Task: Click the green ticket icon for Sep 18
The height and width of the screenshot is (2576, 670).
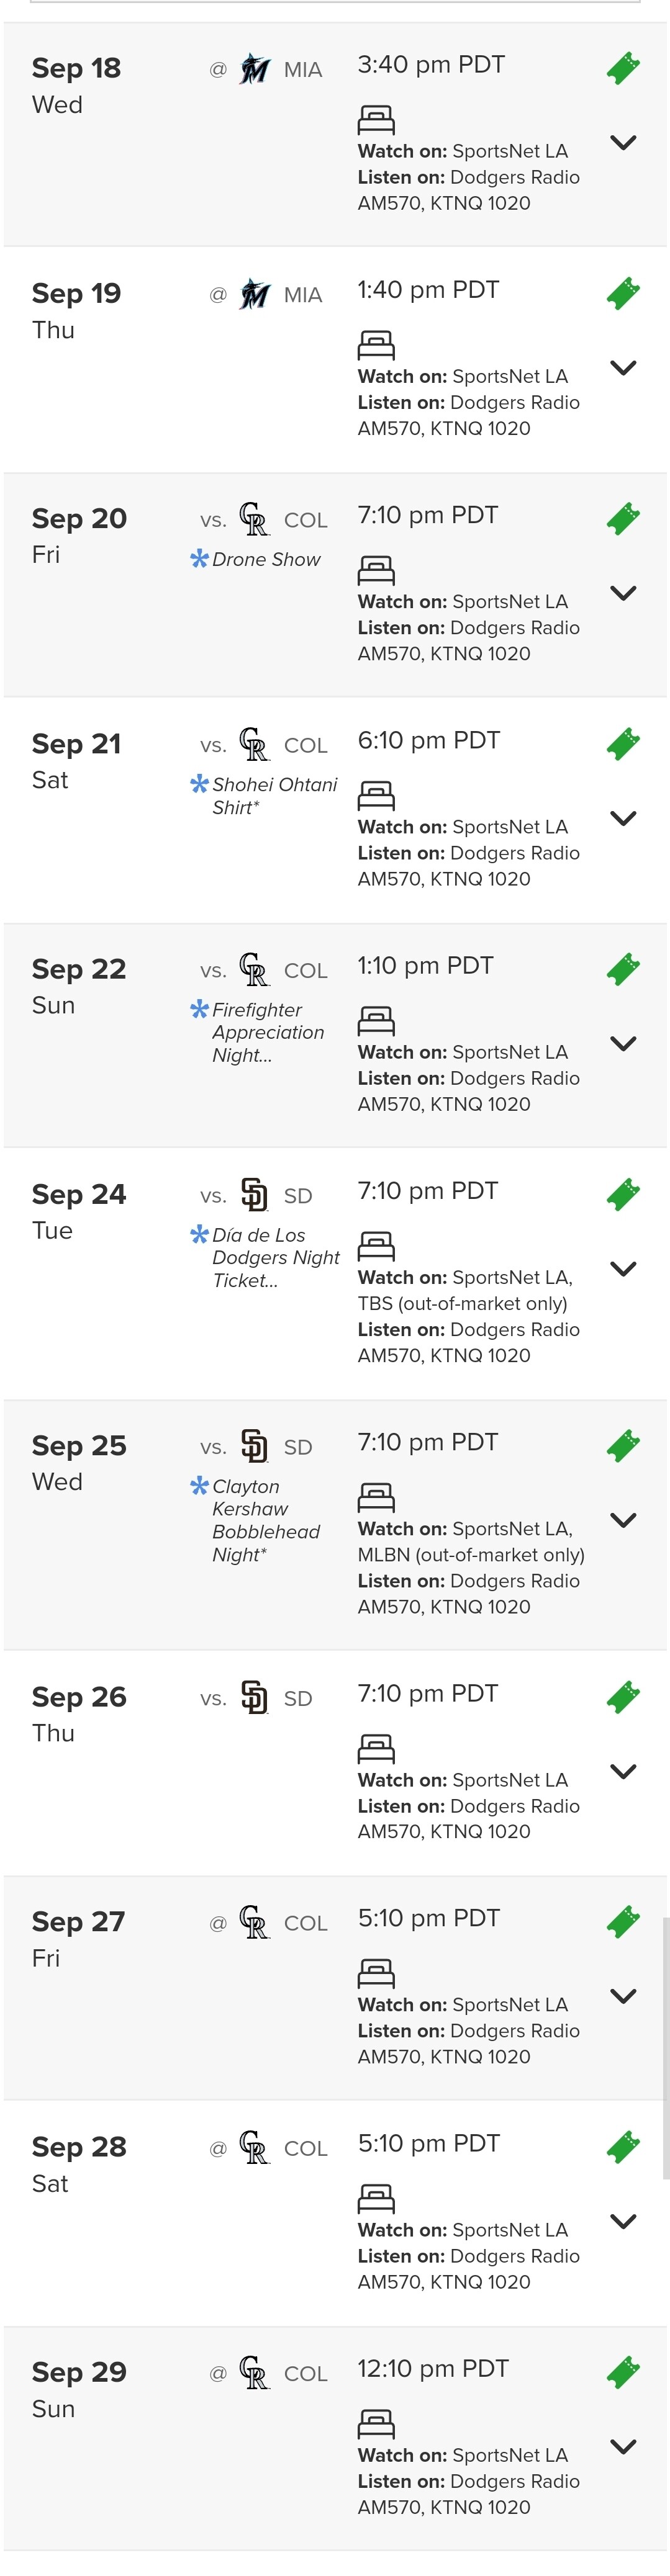Action: pyautogui.click(x=623, y=69)
